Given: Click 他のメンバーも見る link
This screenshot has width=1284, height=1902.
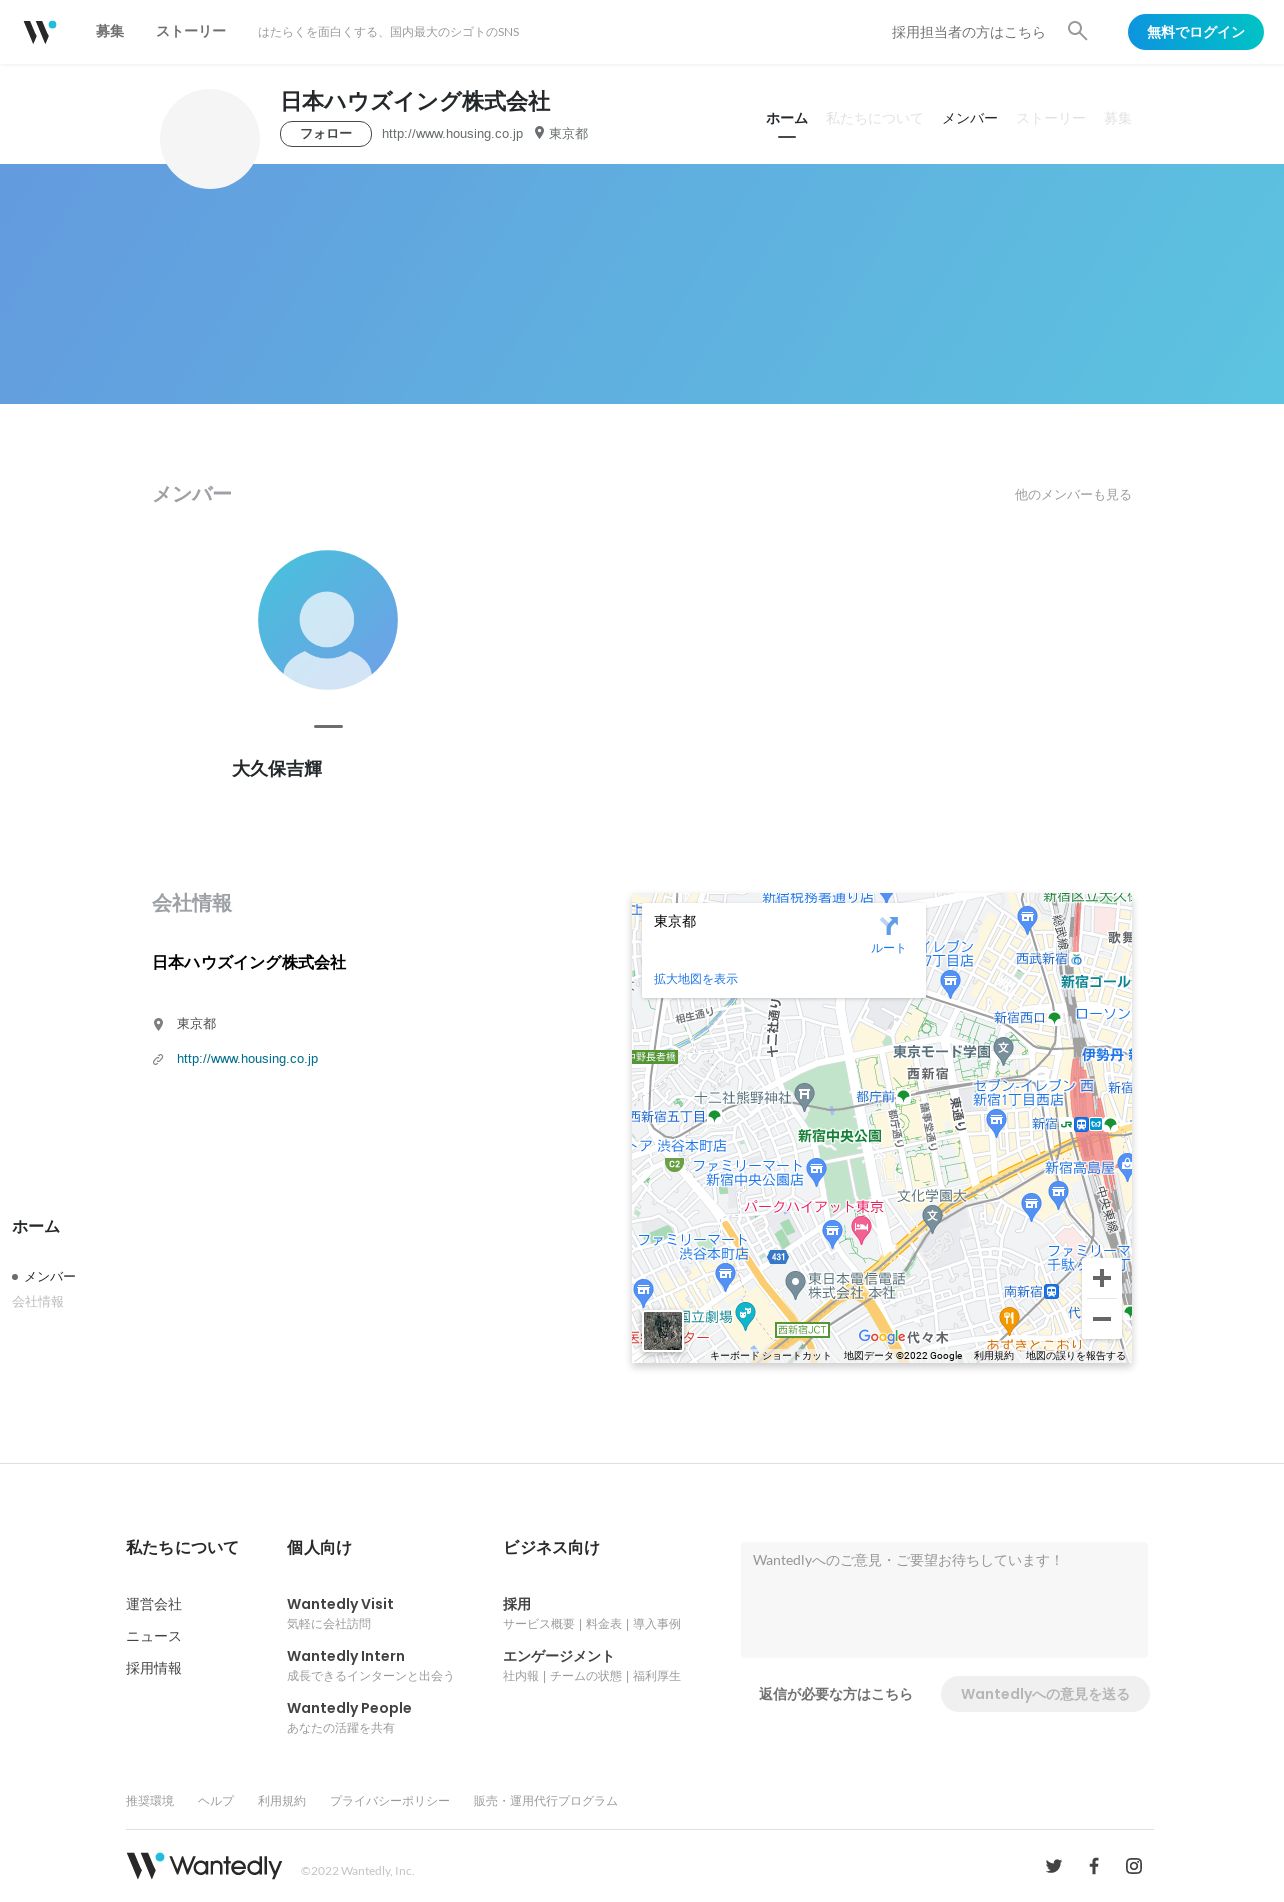Looking at the screenshot, I should coord(1073,495).
